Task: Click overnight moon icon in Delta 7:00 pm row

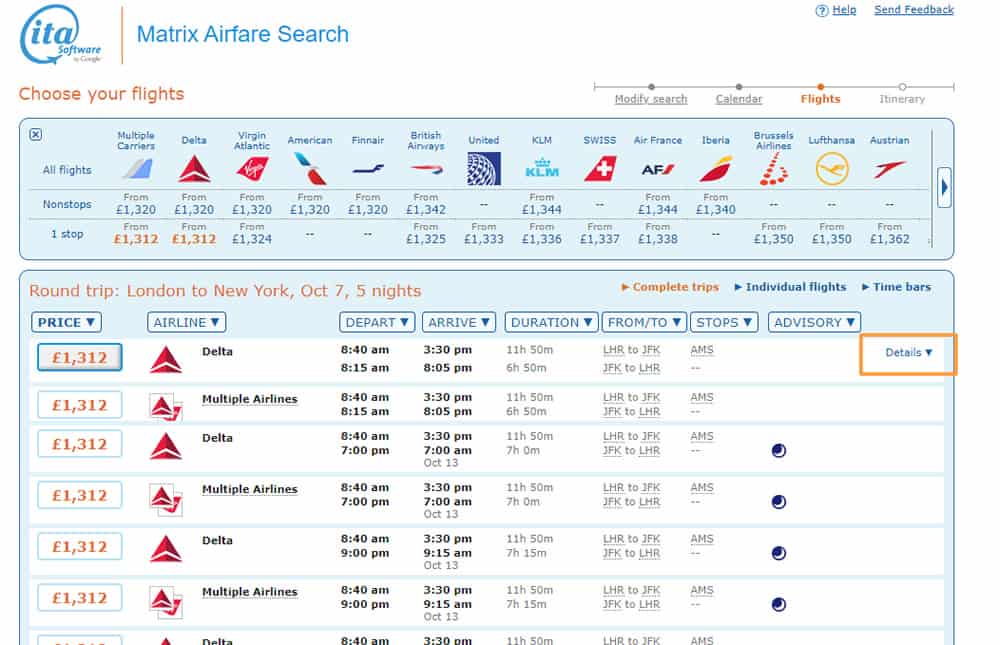Action: 779,451
